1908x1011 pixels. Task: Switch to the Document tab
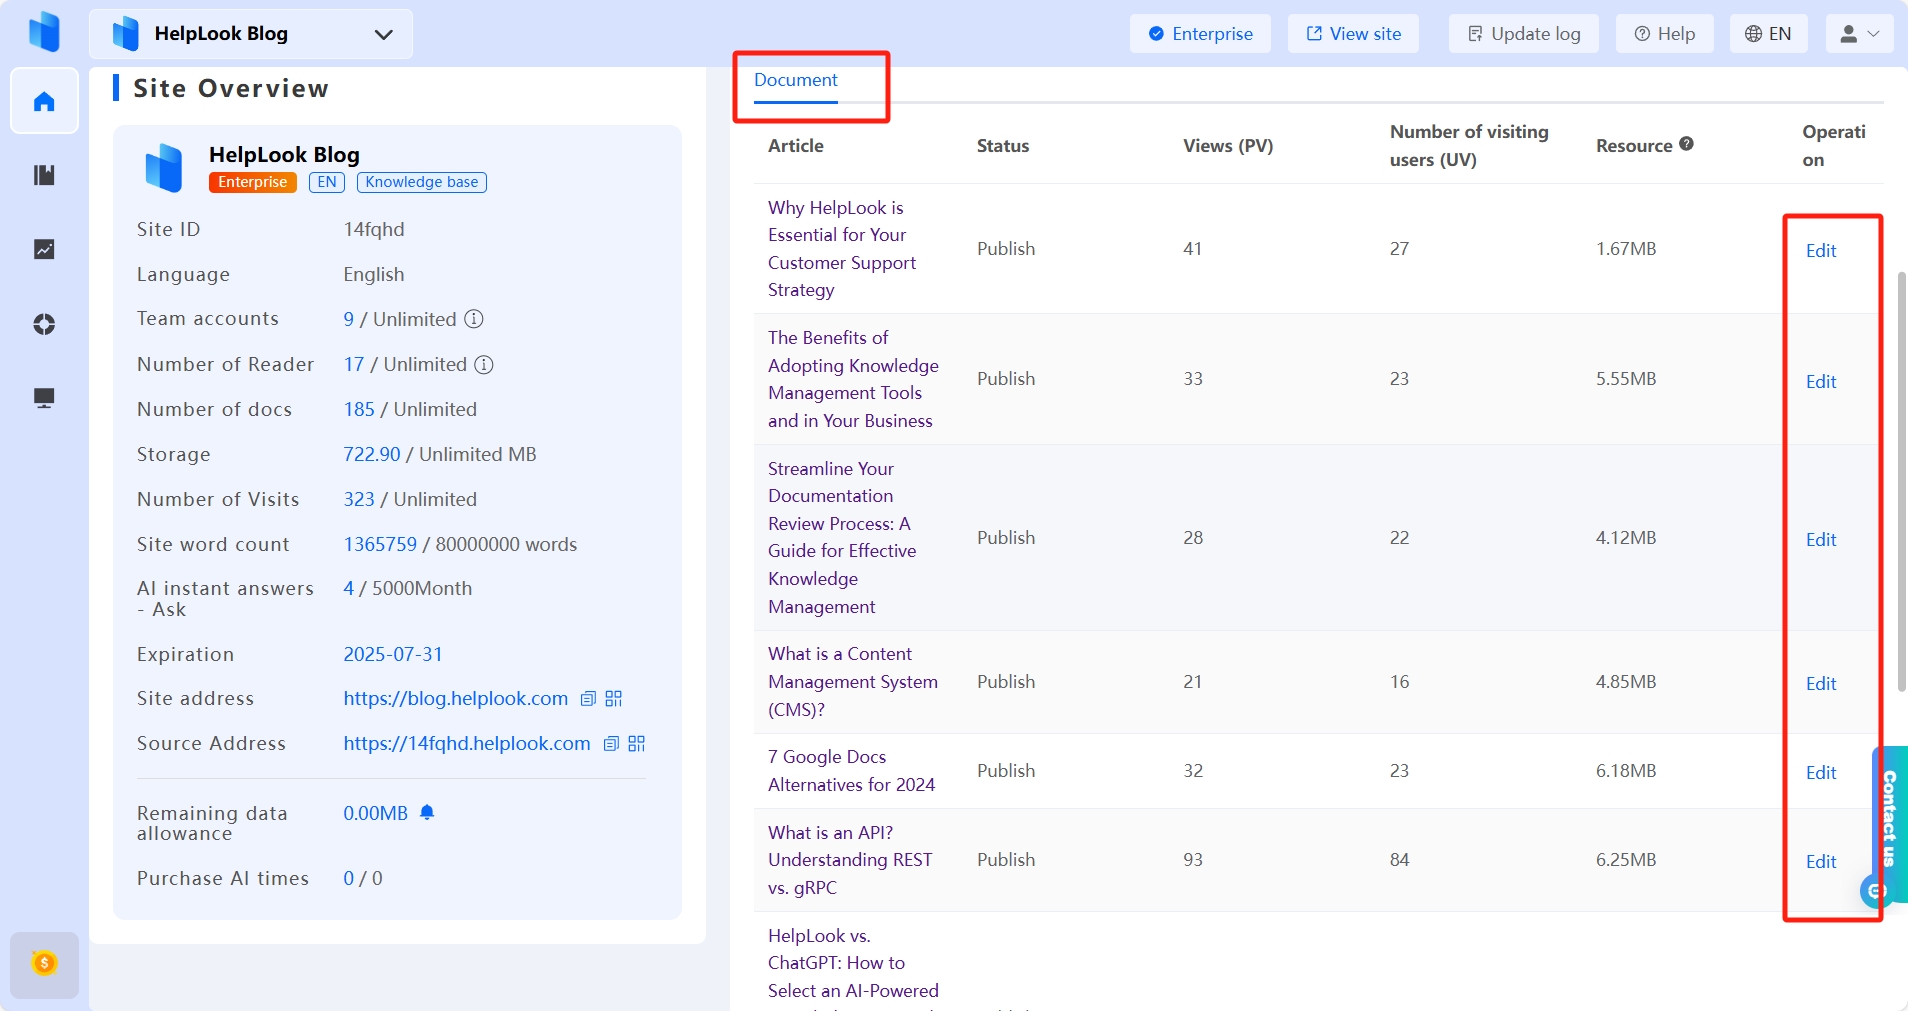795,80
